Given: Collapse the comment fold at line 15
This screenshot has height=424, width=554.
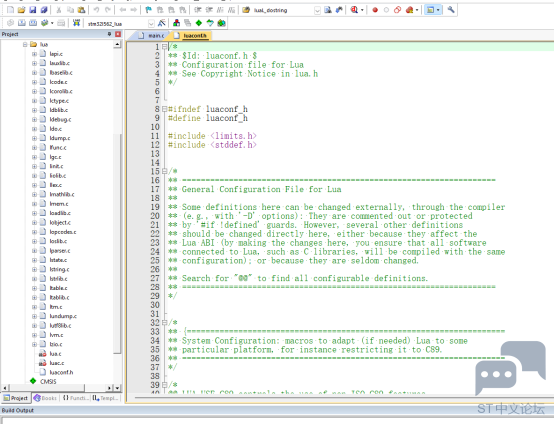Looking at the screenshot, I should (x=164, y=171).
